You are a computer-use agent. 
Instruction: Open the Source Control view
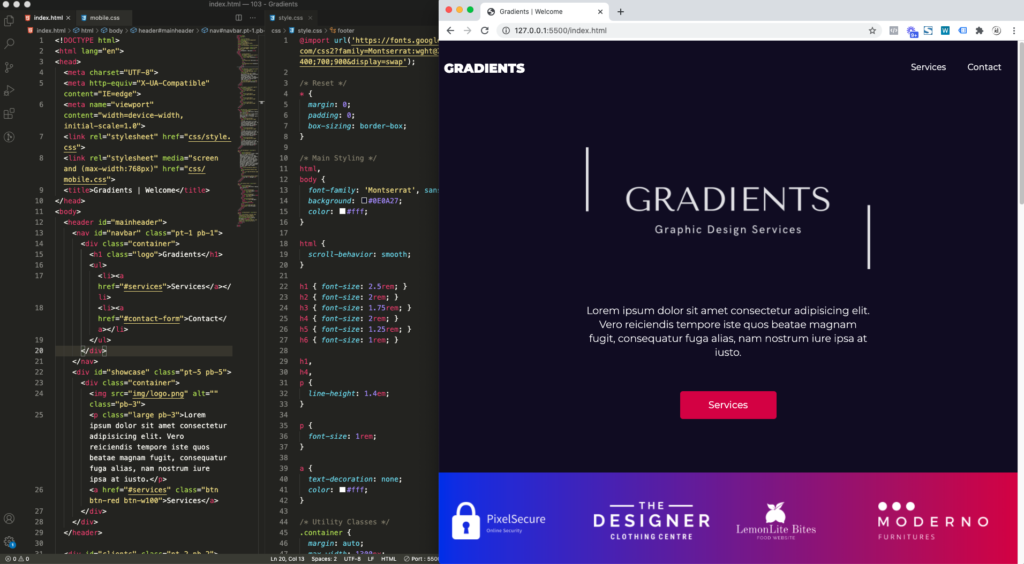9,67
